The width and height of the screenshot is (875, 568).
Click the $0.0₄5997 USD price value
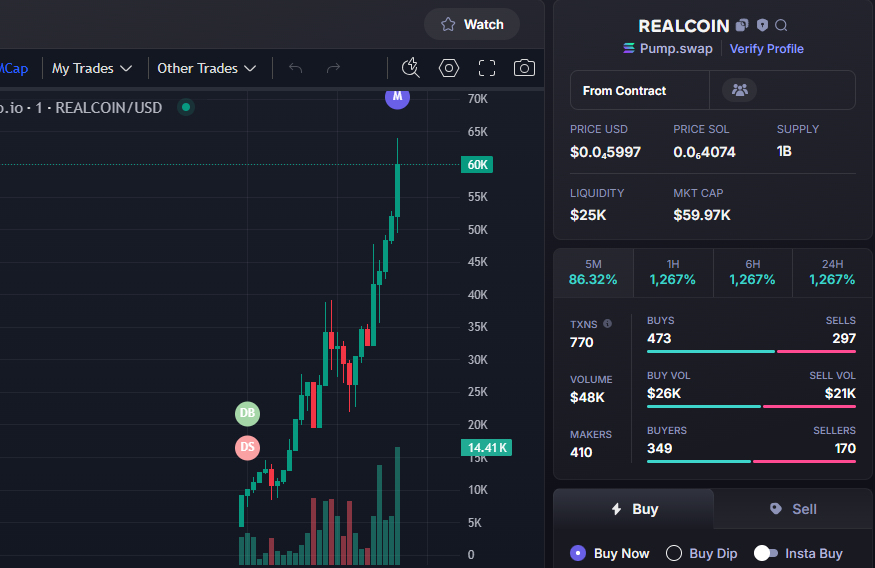click(x=605, y=152)
